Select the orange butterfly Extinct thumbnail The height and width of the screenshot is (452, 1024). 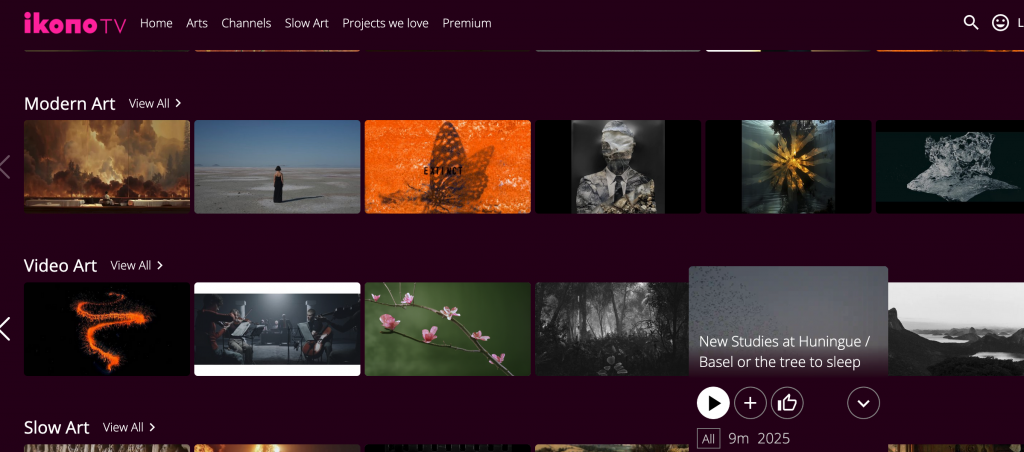(447, 166)
